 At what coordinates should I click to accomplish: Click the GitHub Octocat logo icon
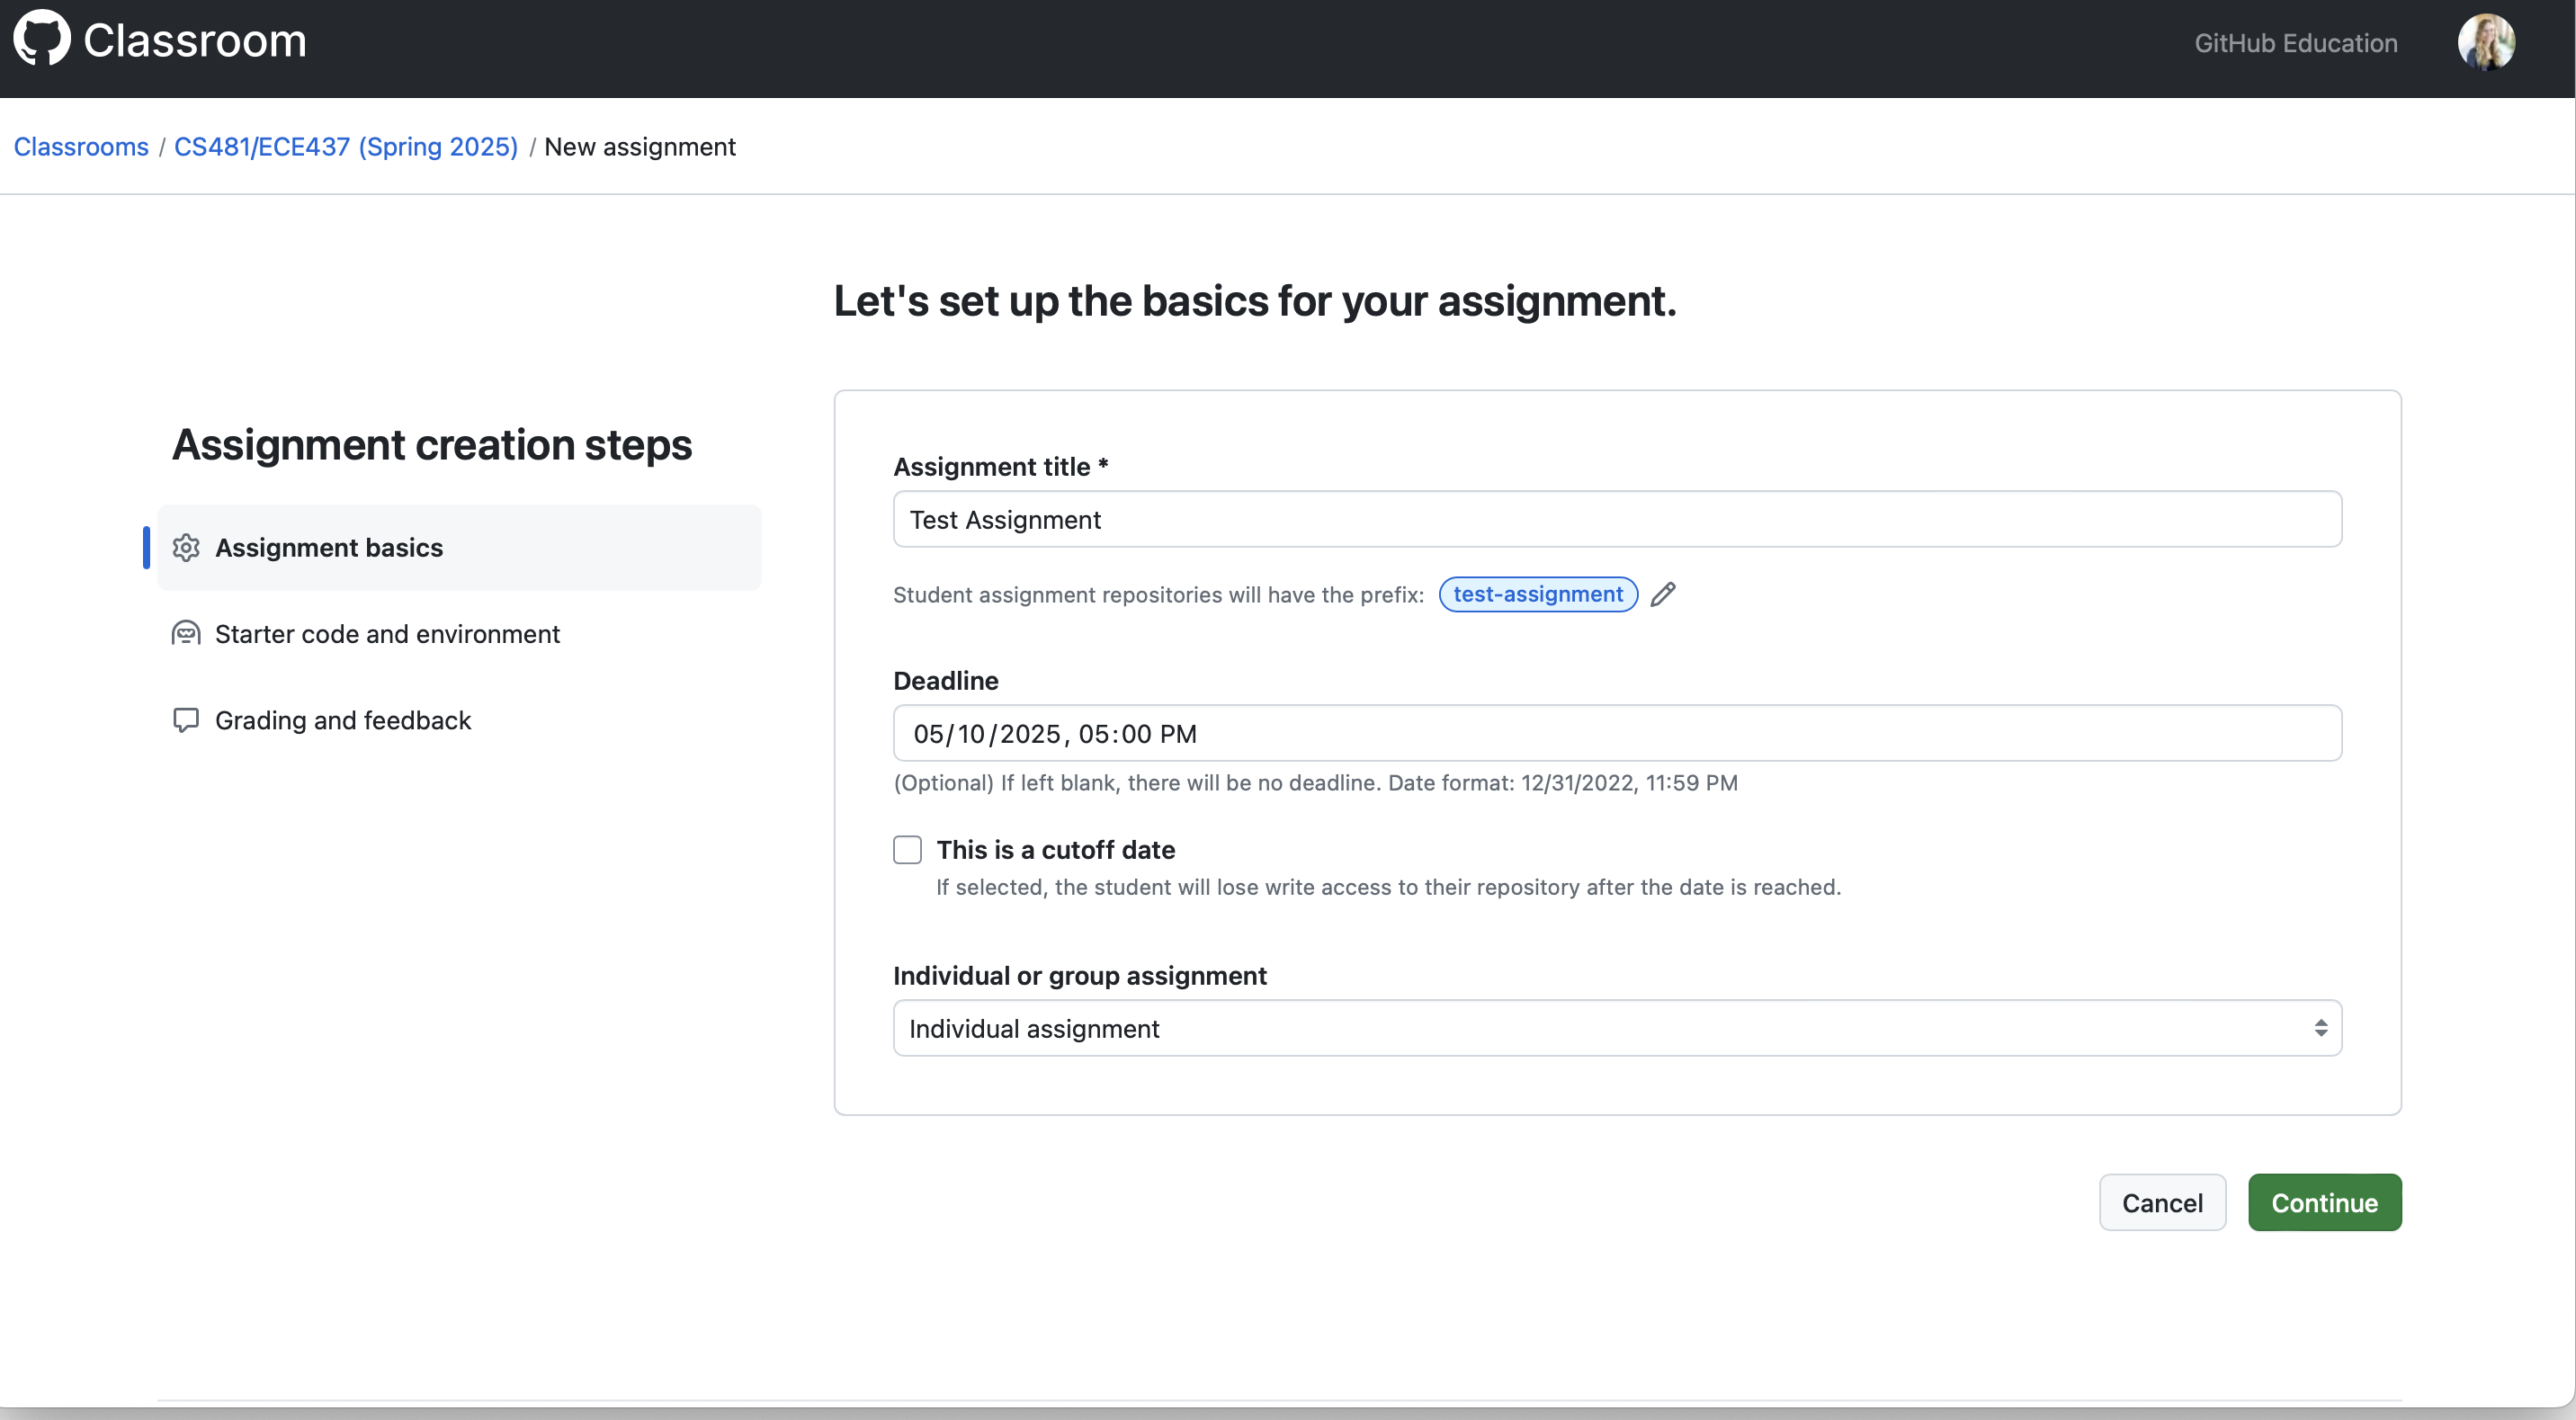[x=42, y=38]
